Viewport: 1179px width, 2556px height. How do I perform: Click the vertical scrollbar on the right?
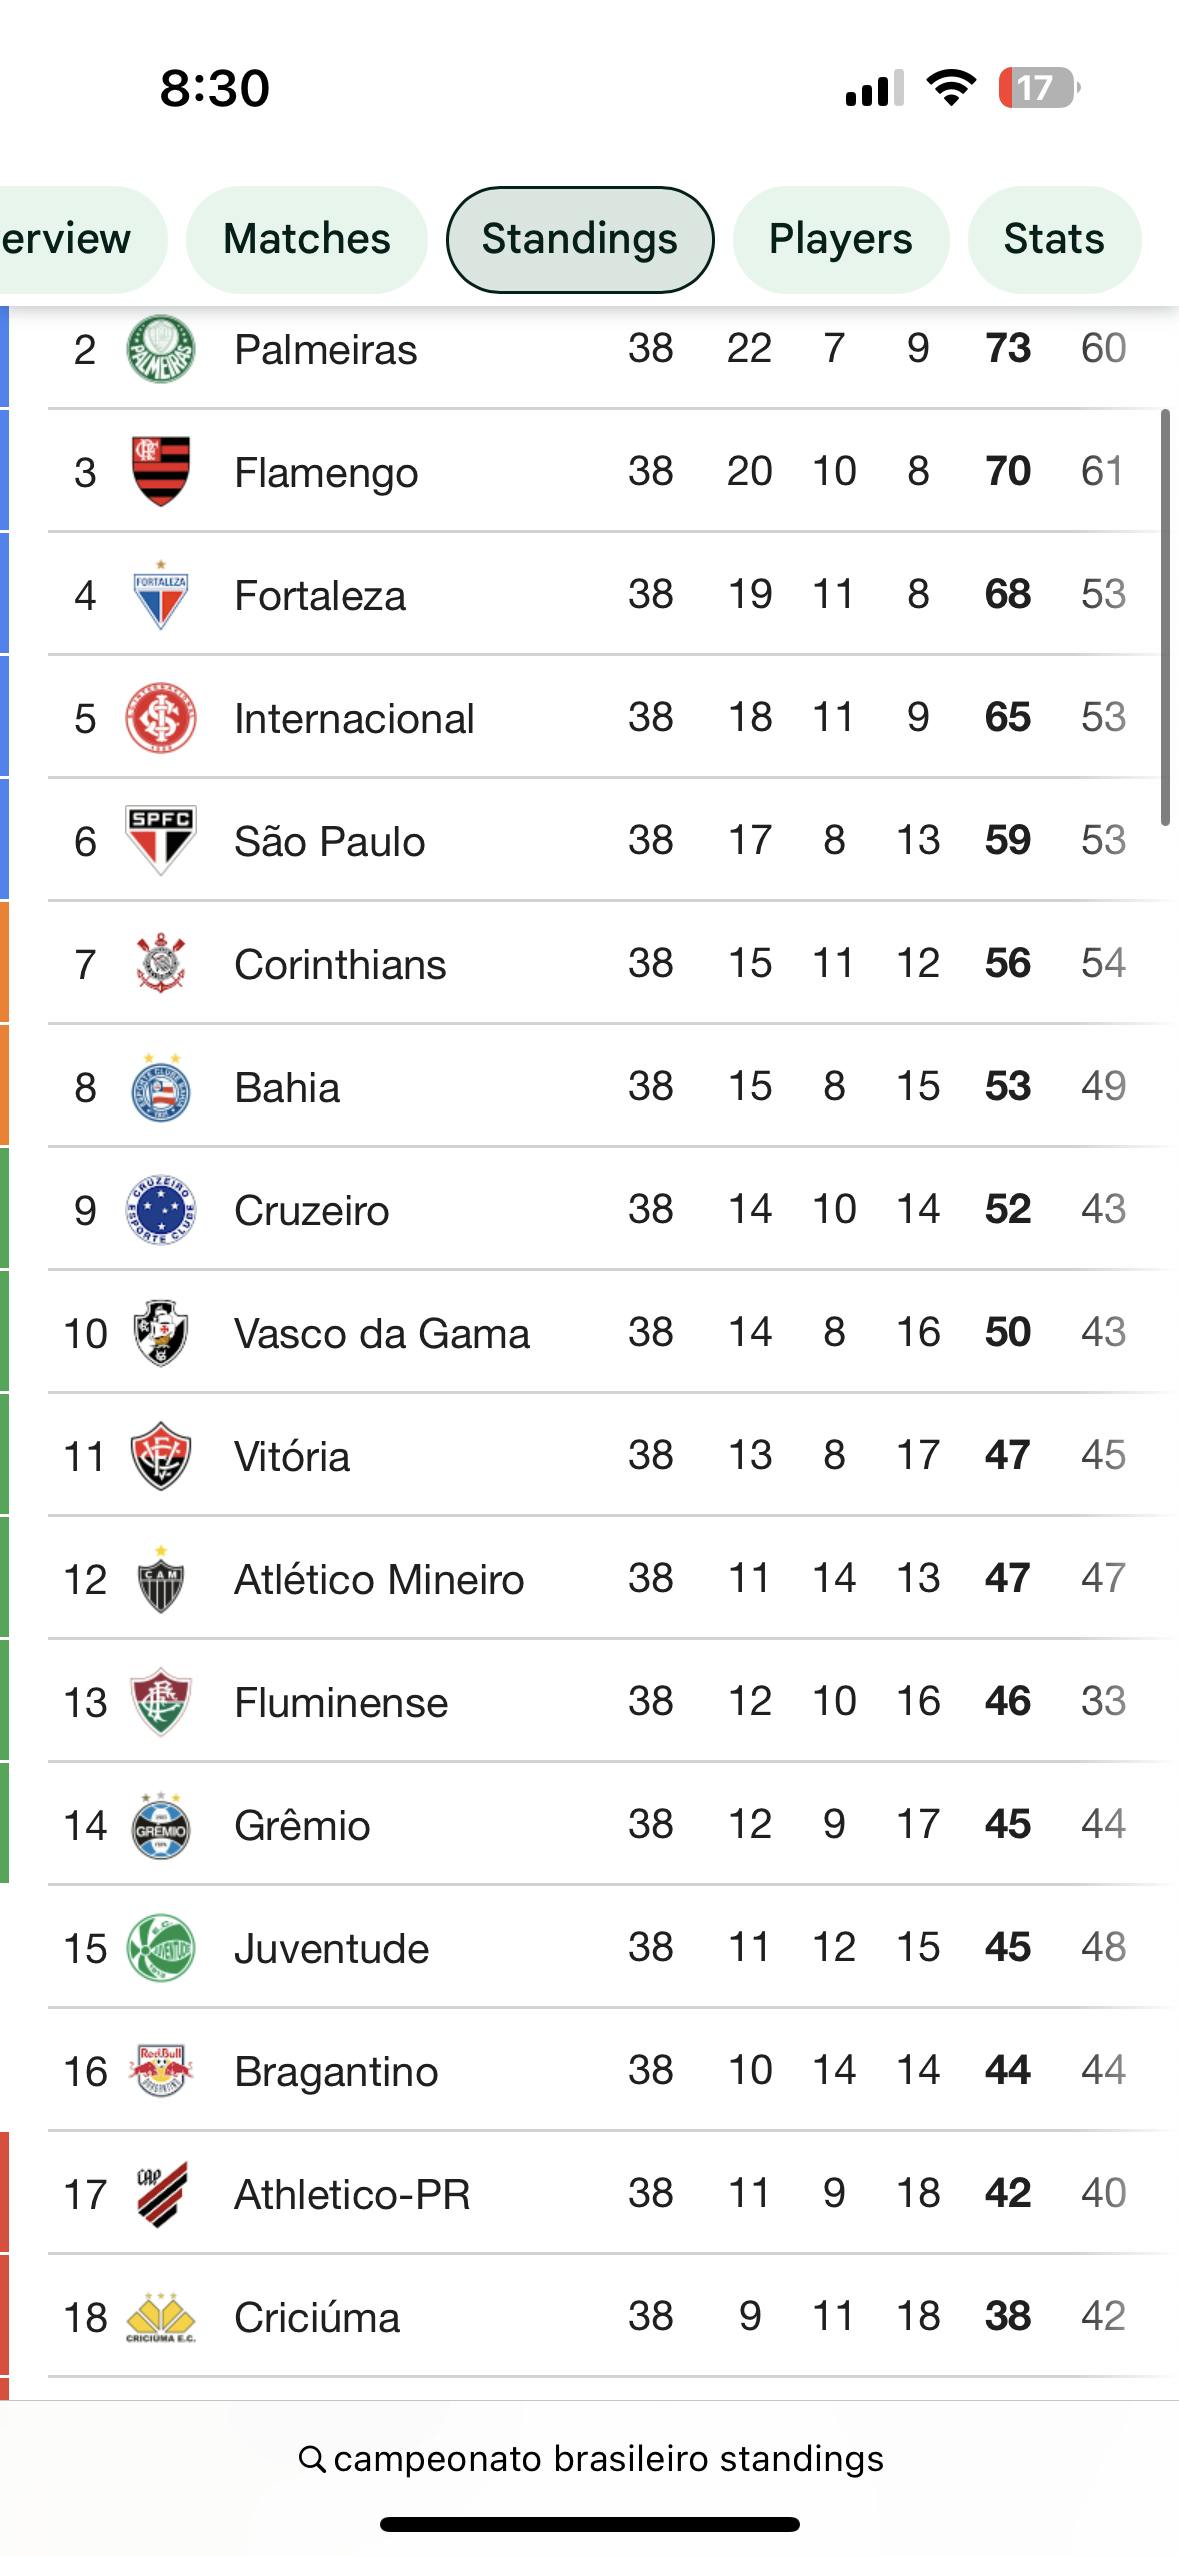(1165, 617)
